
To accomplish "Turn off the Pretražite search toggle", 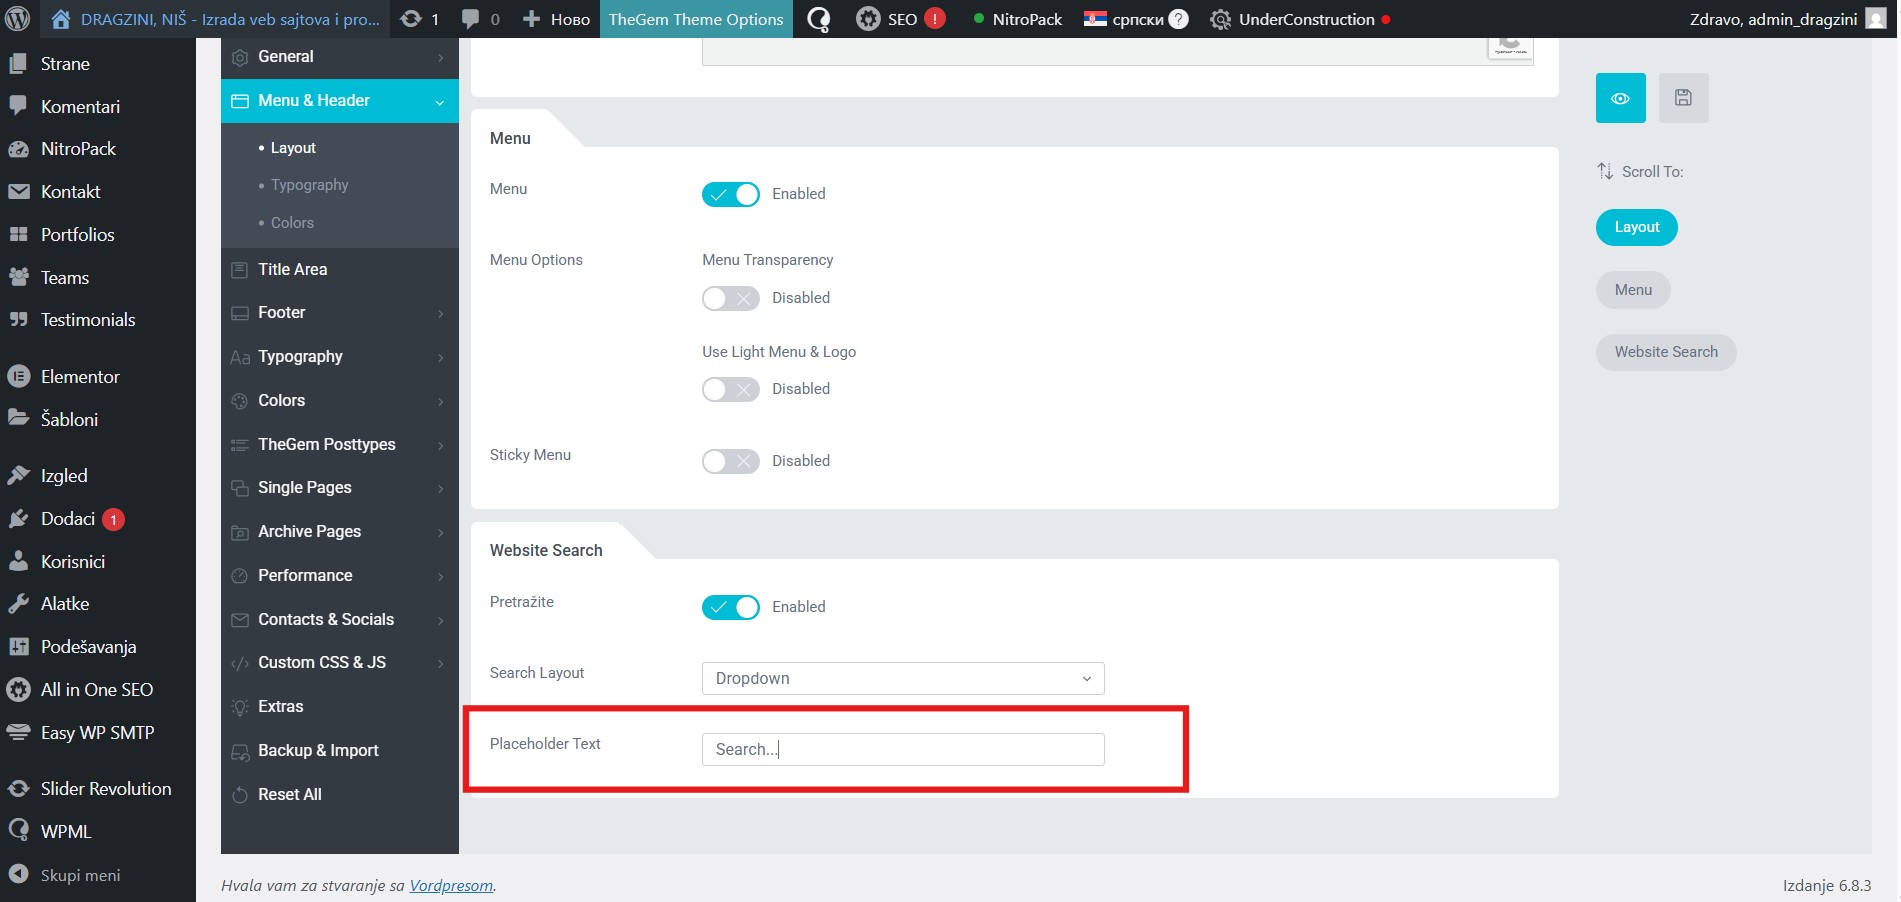I will click(x=731, y=607).
